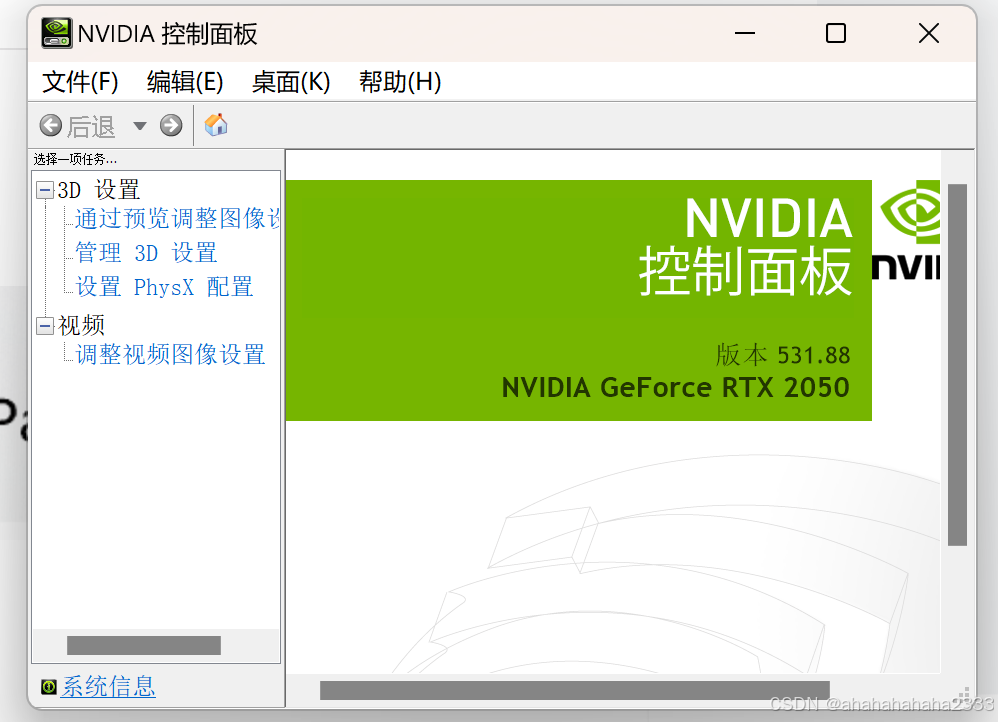Select 设置 PhysX 配置 task

coord(164,287)
